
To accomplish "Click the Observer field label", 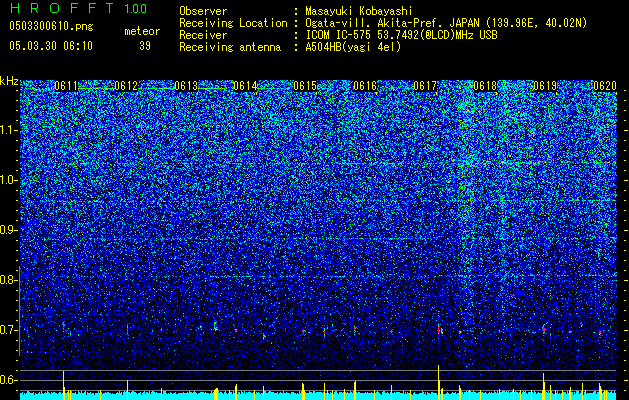I will tap(203, 12).
